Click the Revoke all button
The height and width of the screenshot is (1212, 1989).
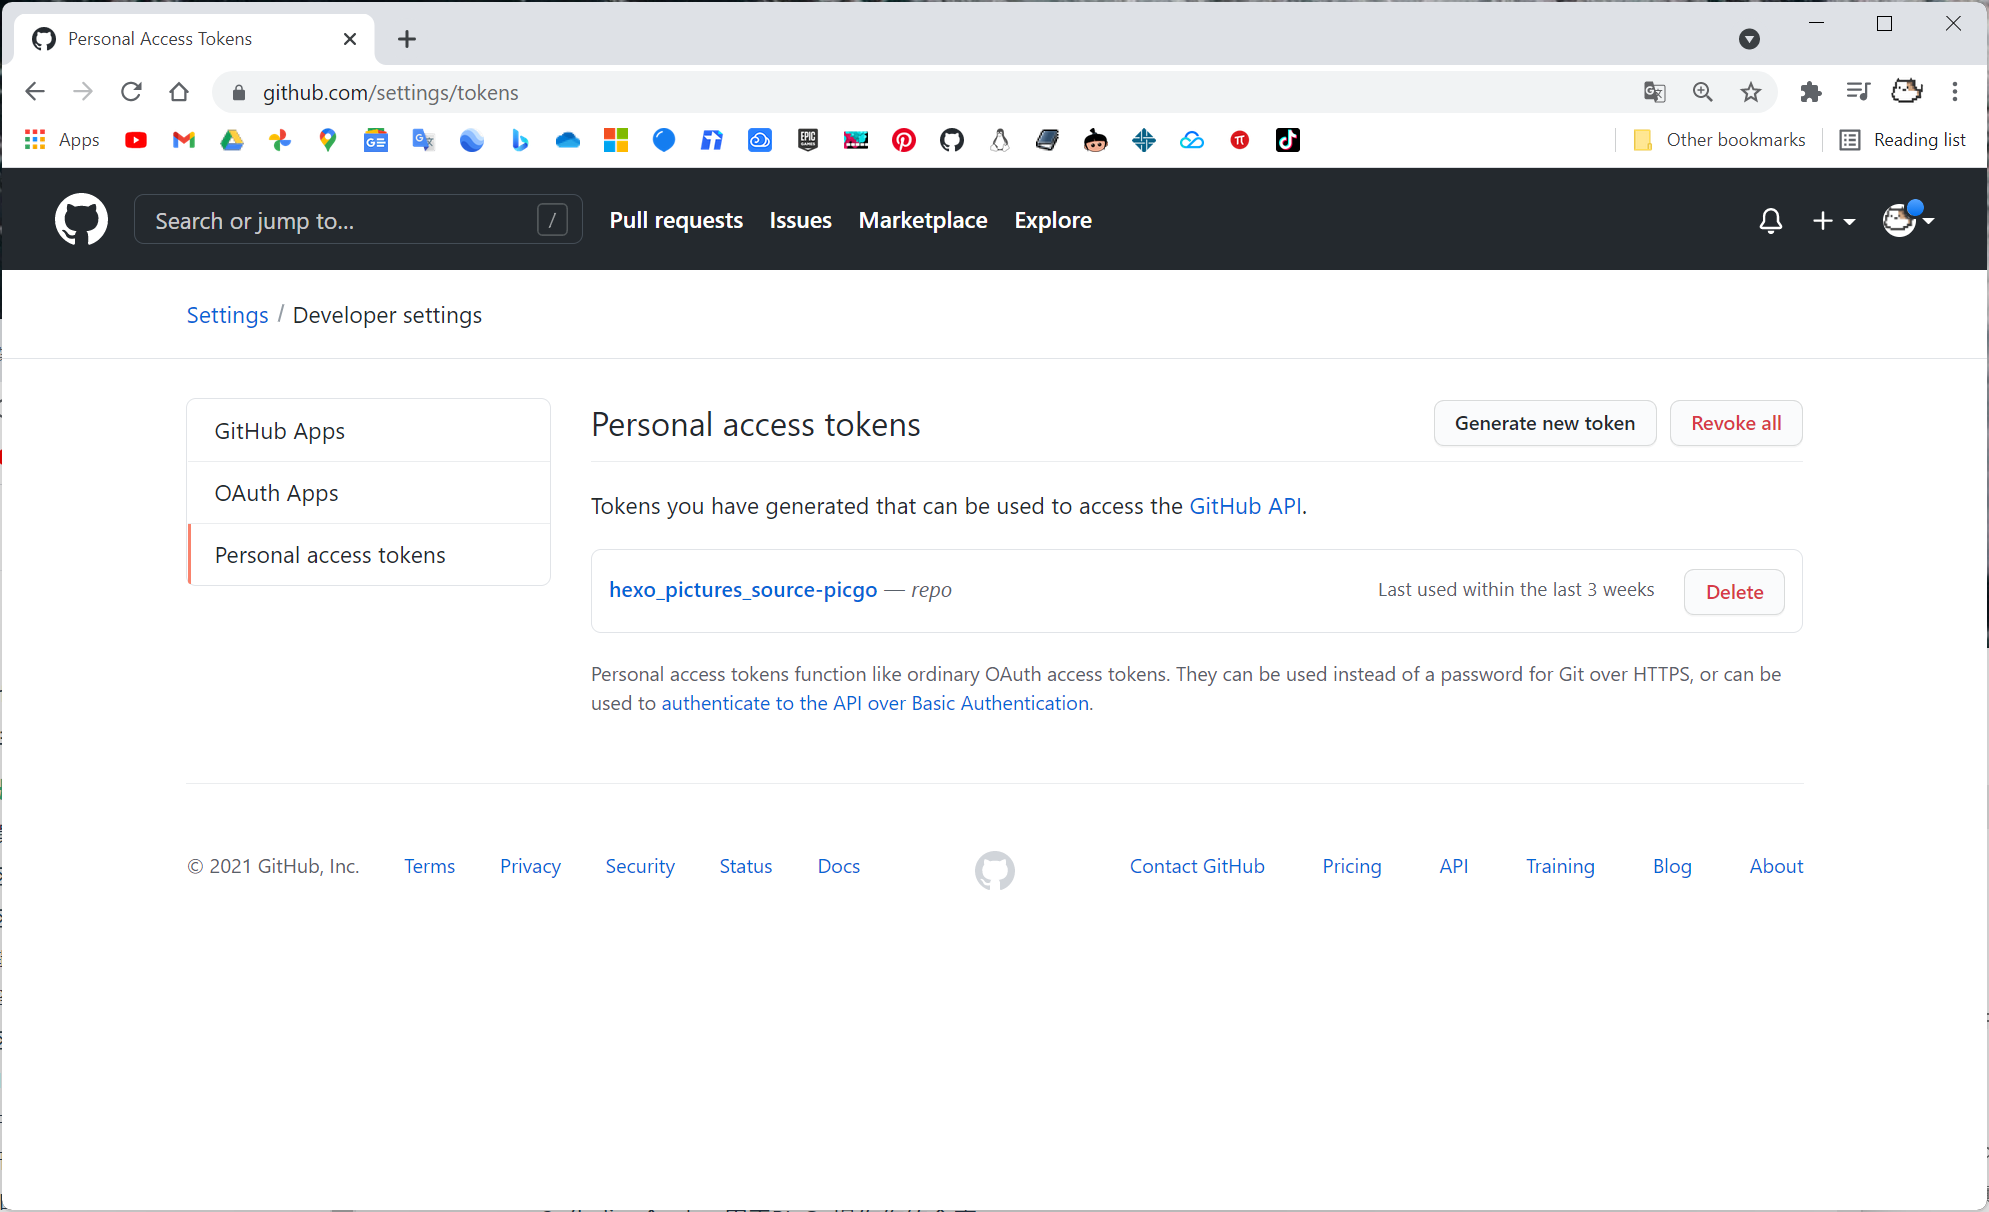[1735, 423]
